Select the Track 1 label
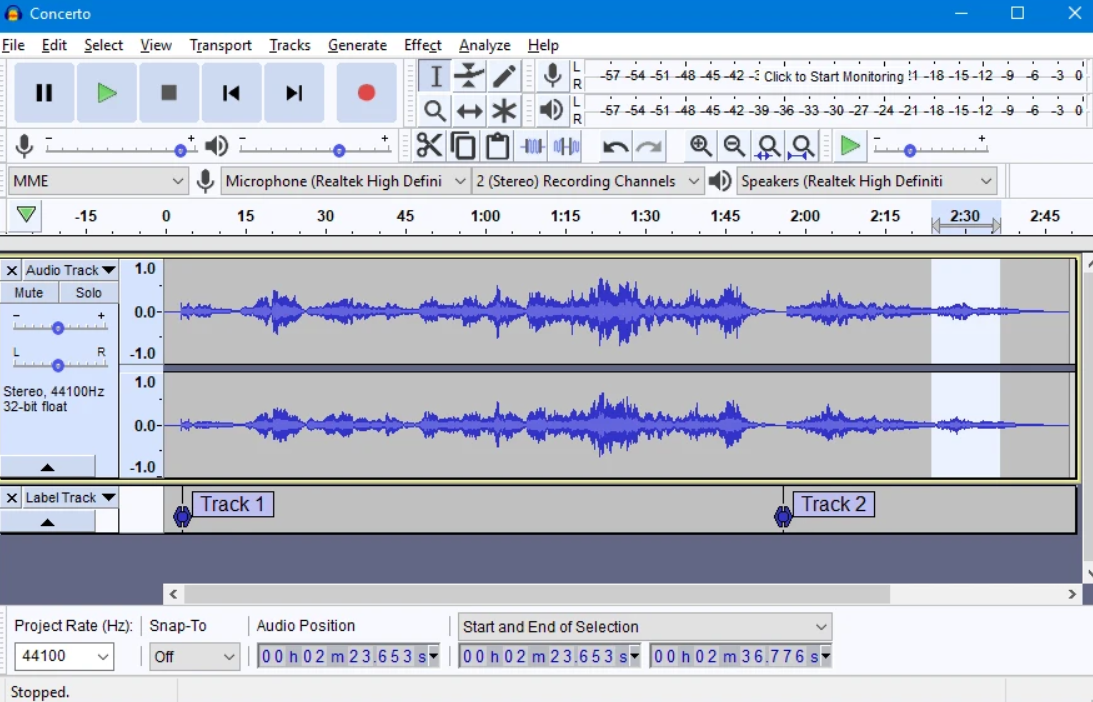The width and height of the screenshot is (1093, 702). click(232, 504)
